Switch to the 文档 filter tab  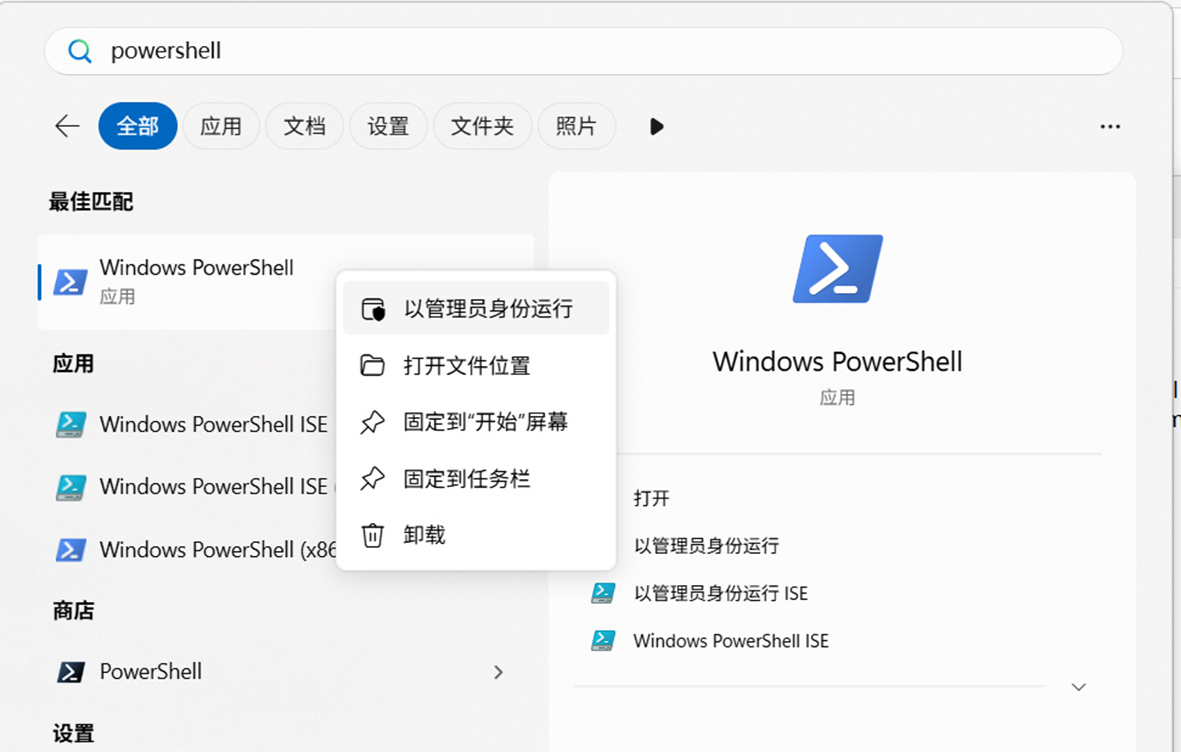pos(304,126)
